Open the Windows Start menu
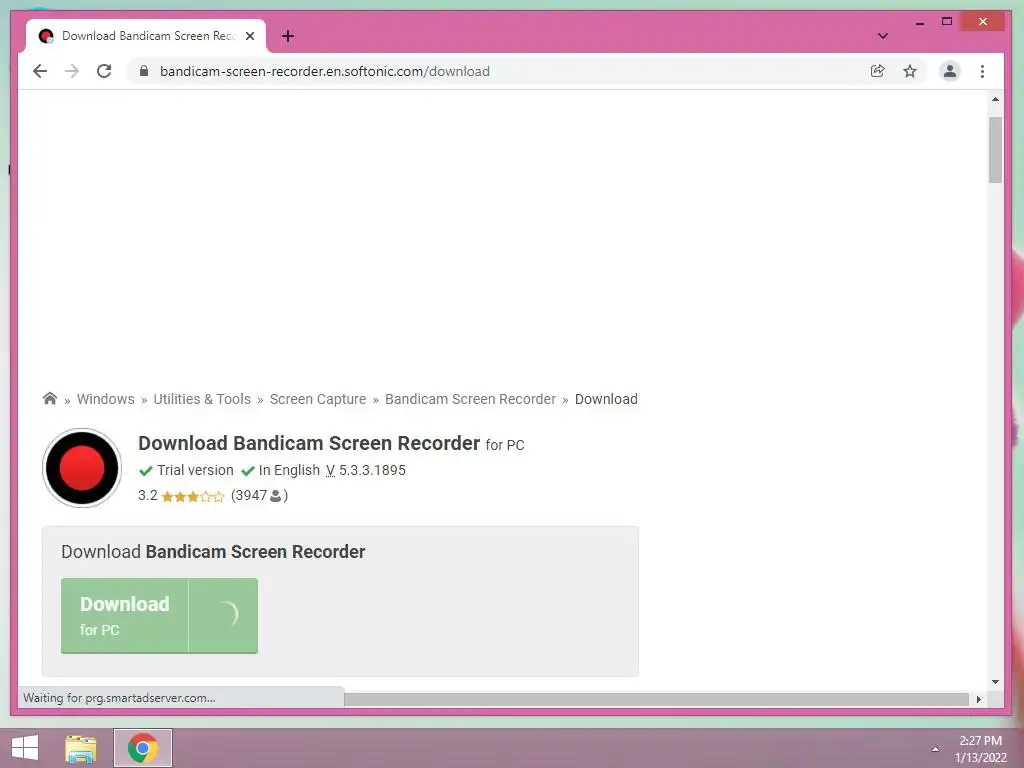 pyautogui.click(x=25, y=748)
